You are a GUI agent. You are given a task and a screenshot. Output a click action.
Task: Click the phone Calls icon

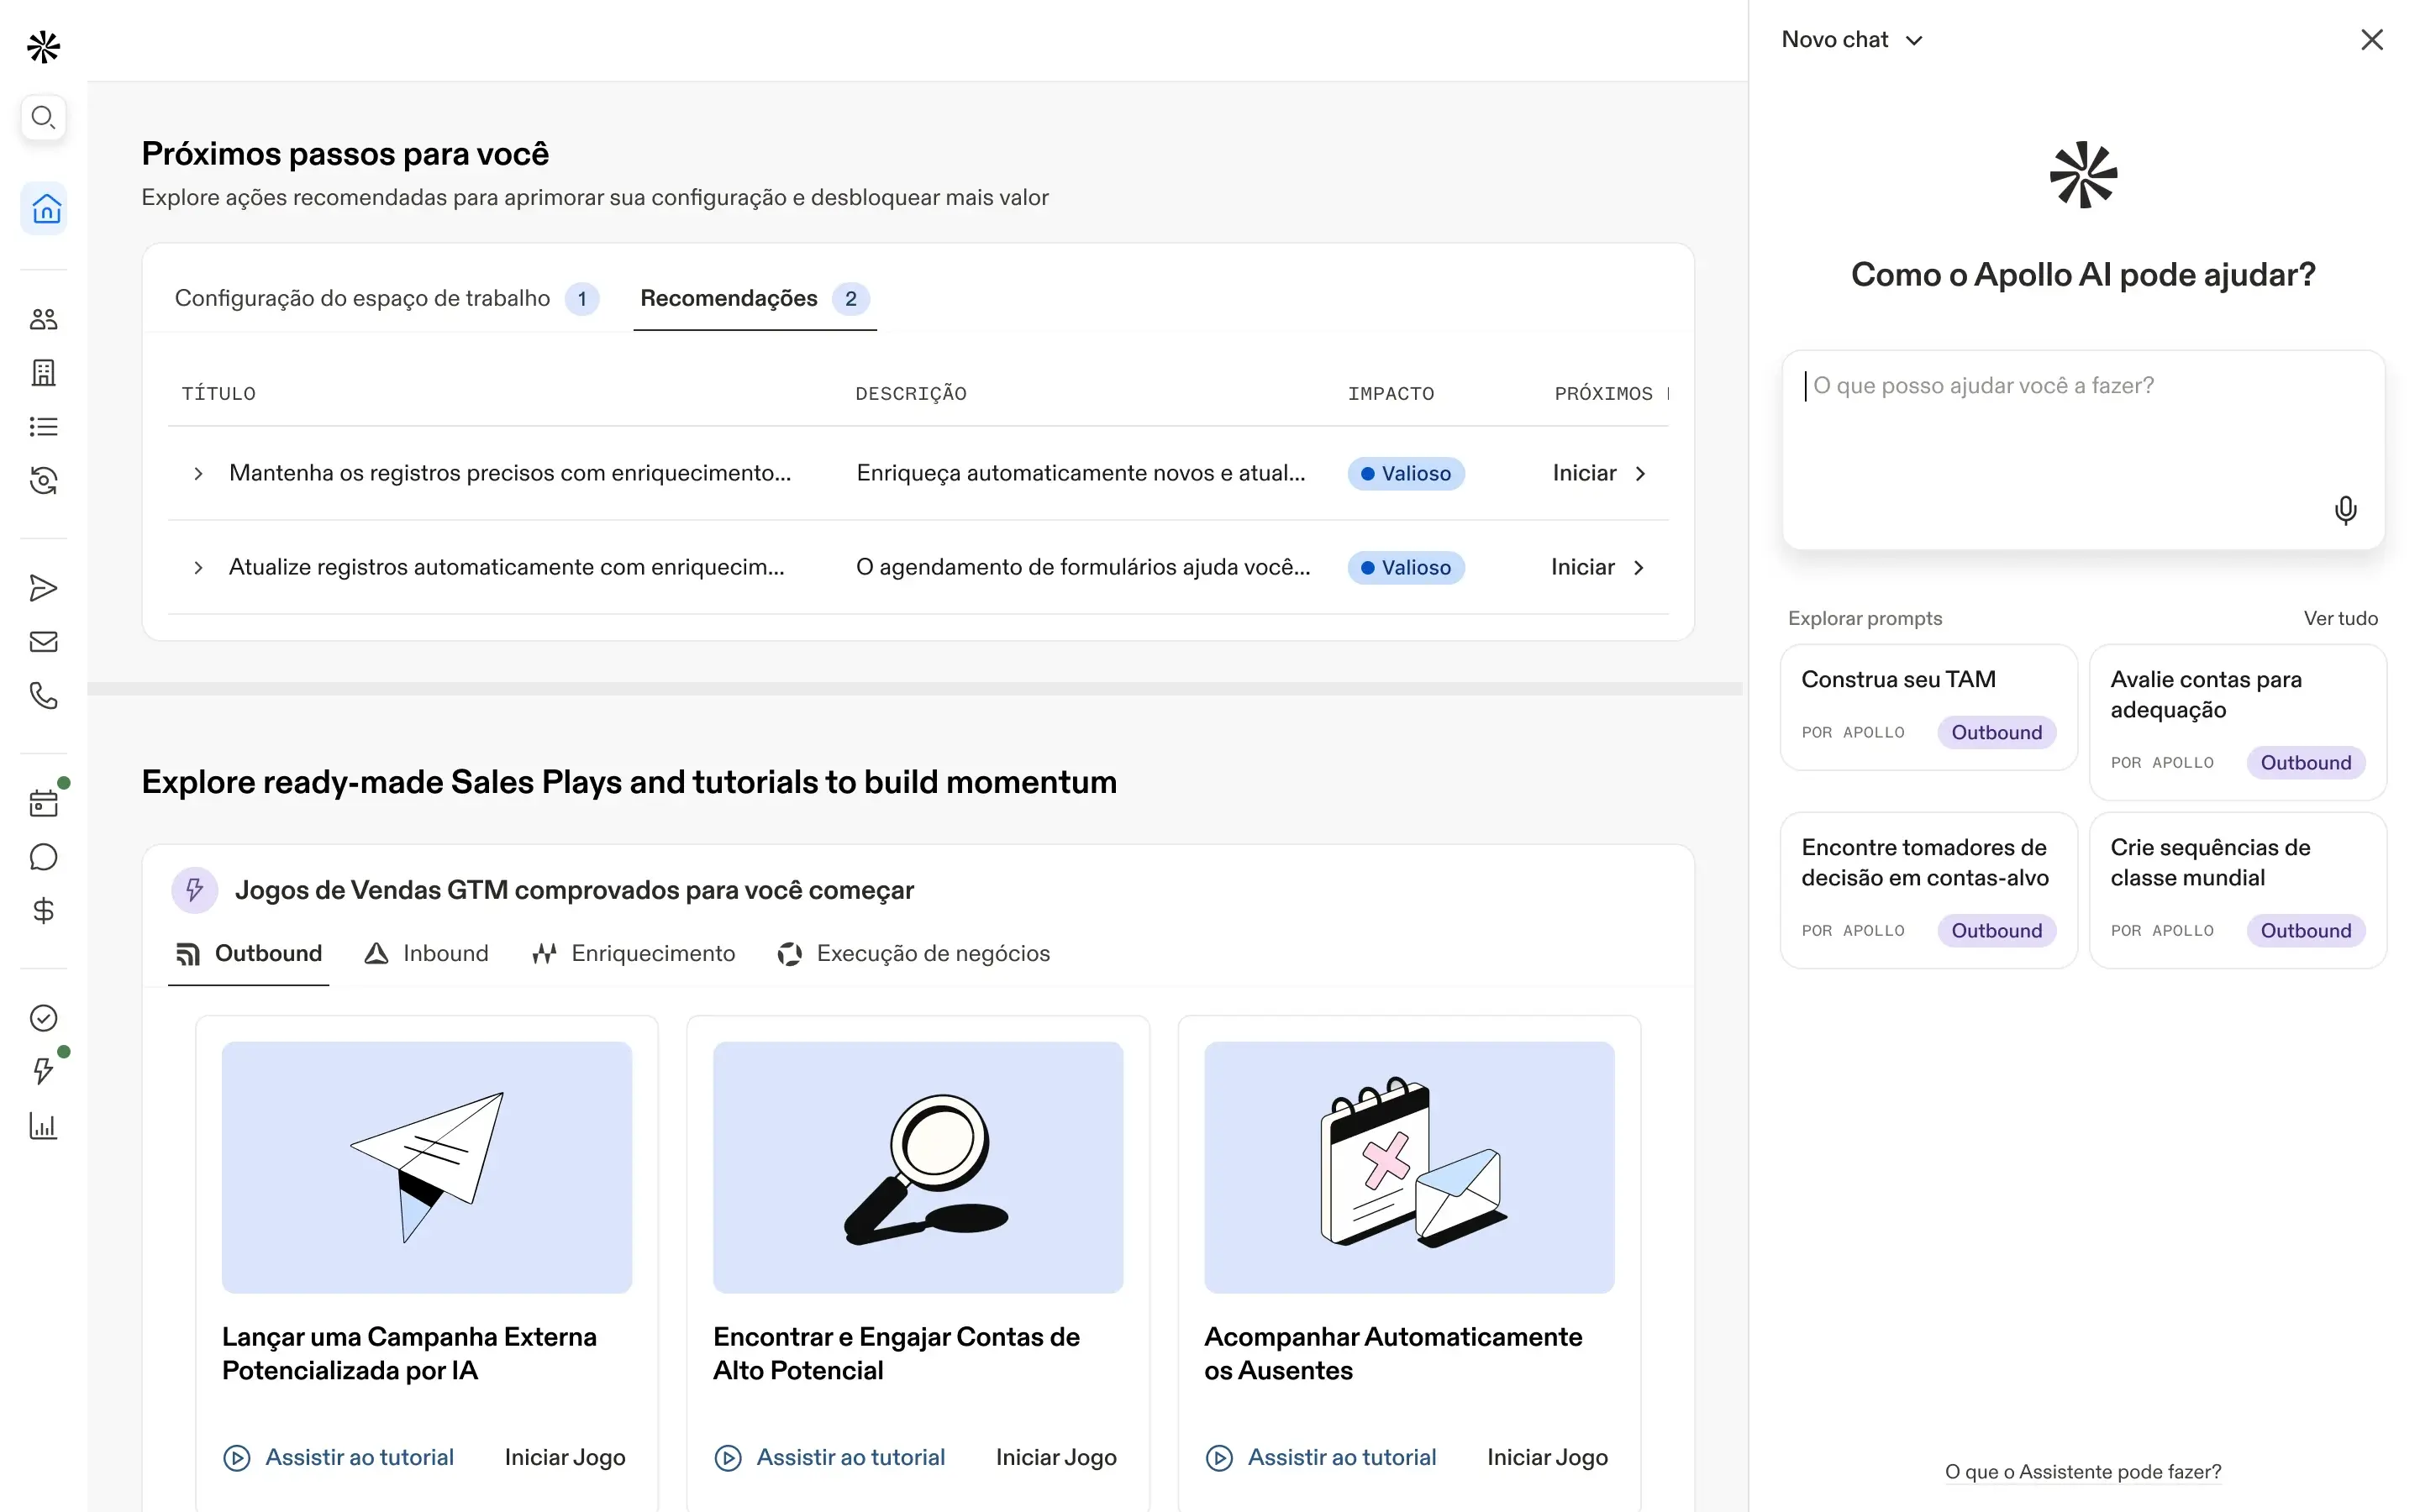[43, 695]
